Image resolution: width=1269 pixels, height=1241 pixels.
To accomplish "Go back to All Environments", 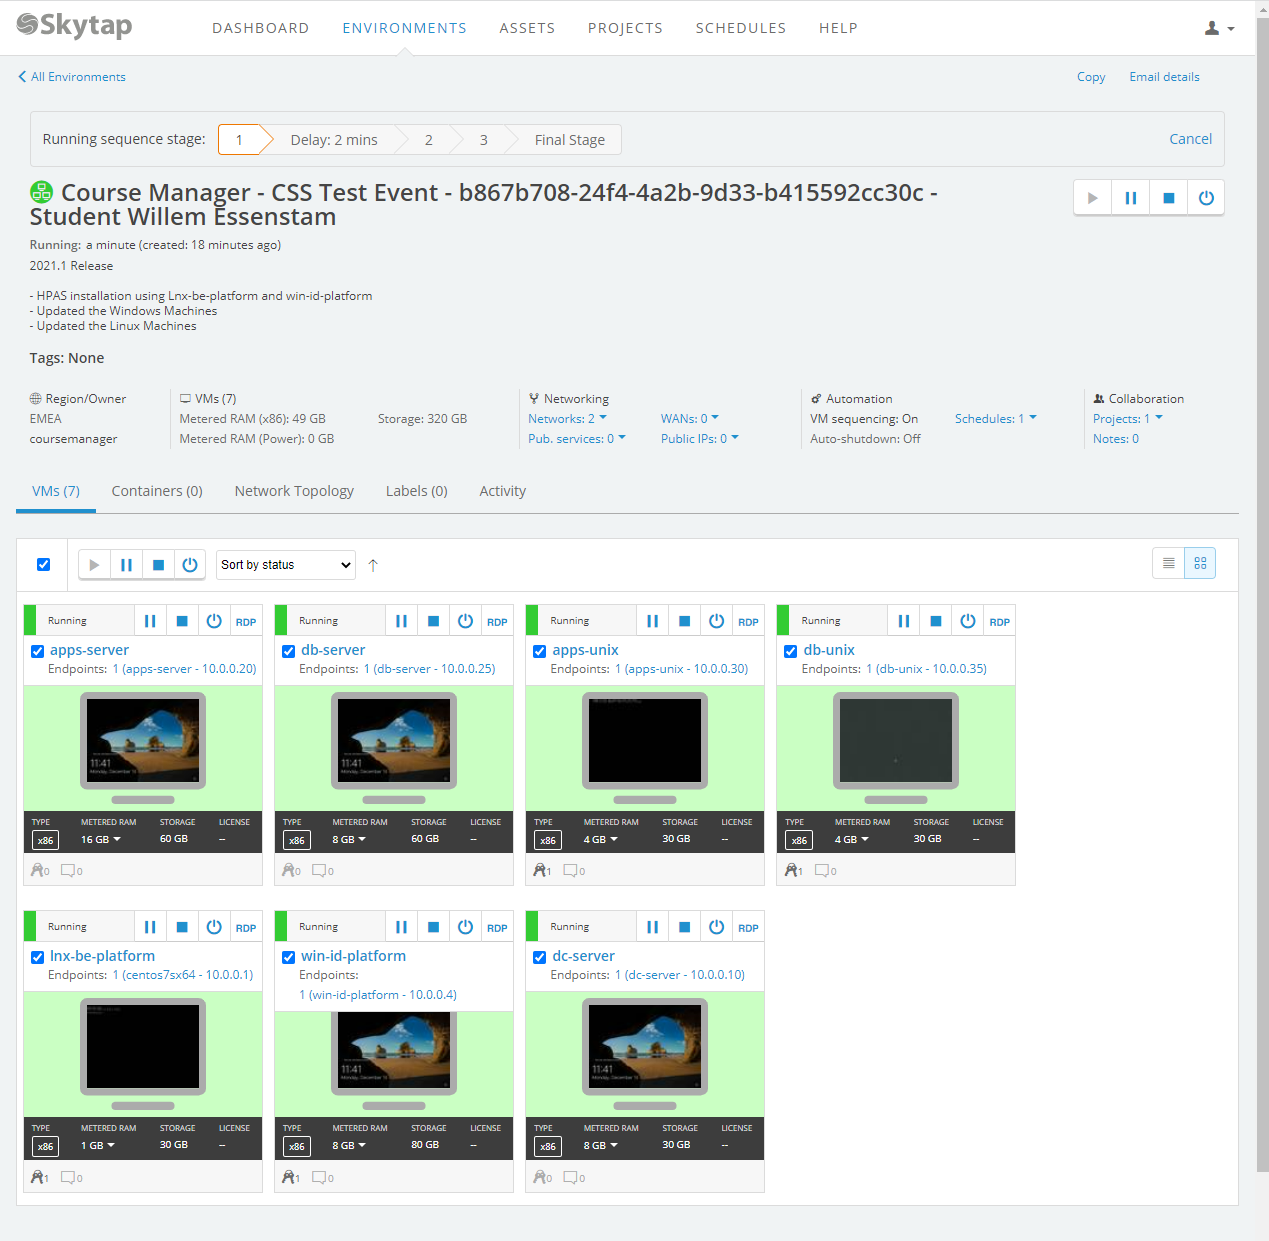I will [72, 77].
